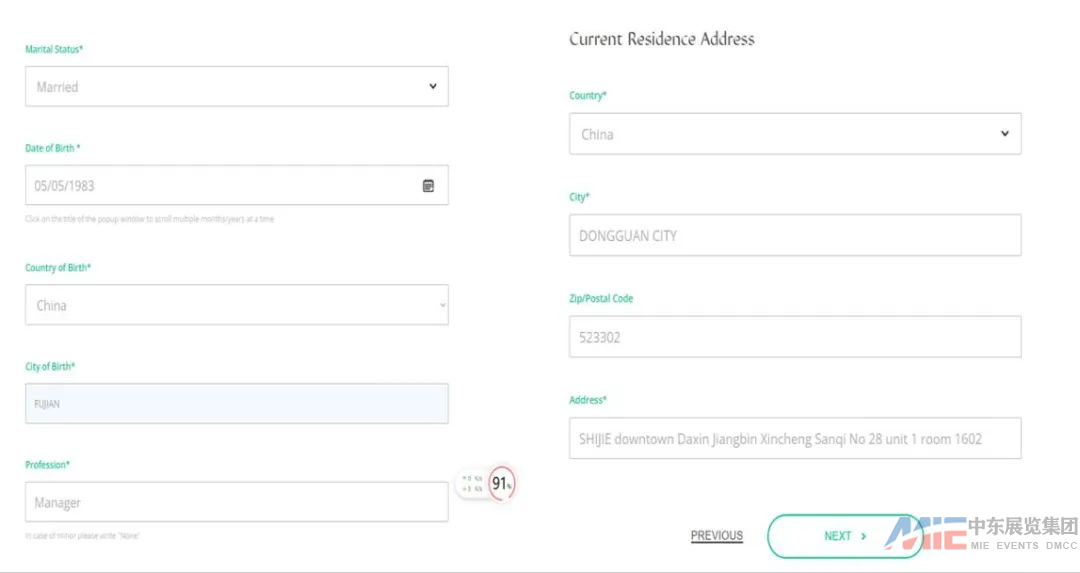Click the Marital Status label

point(54,49)
